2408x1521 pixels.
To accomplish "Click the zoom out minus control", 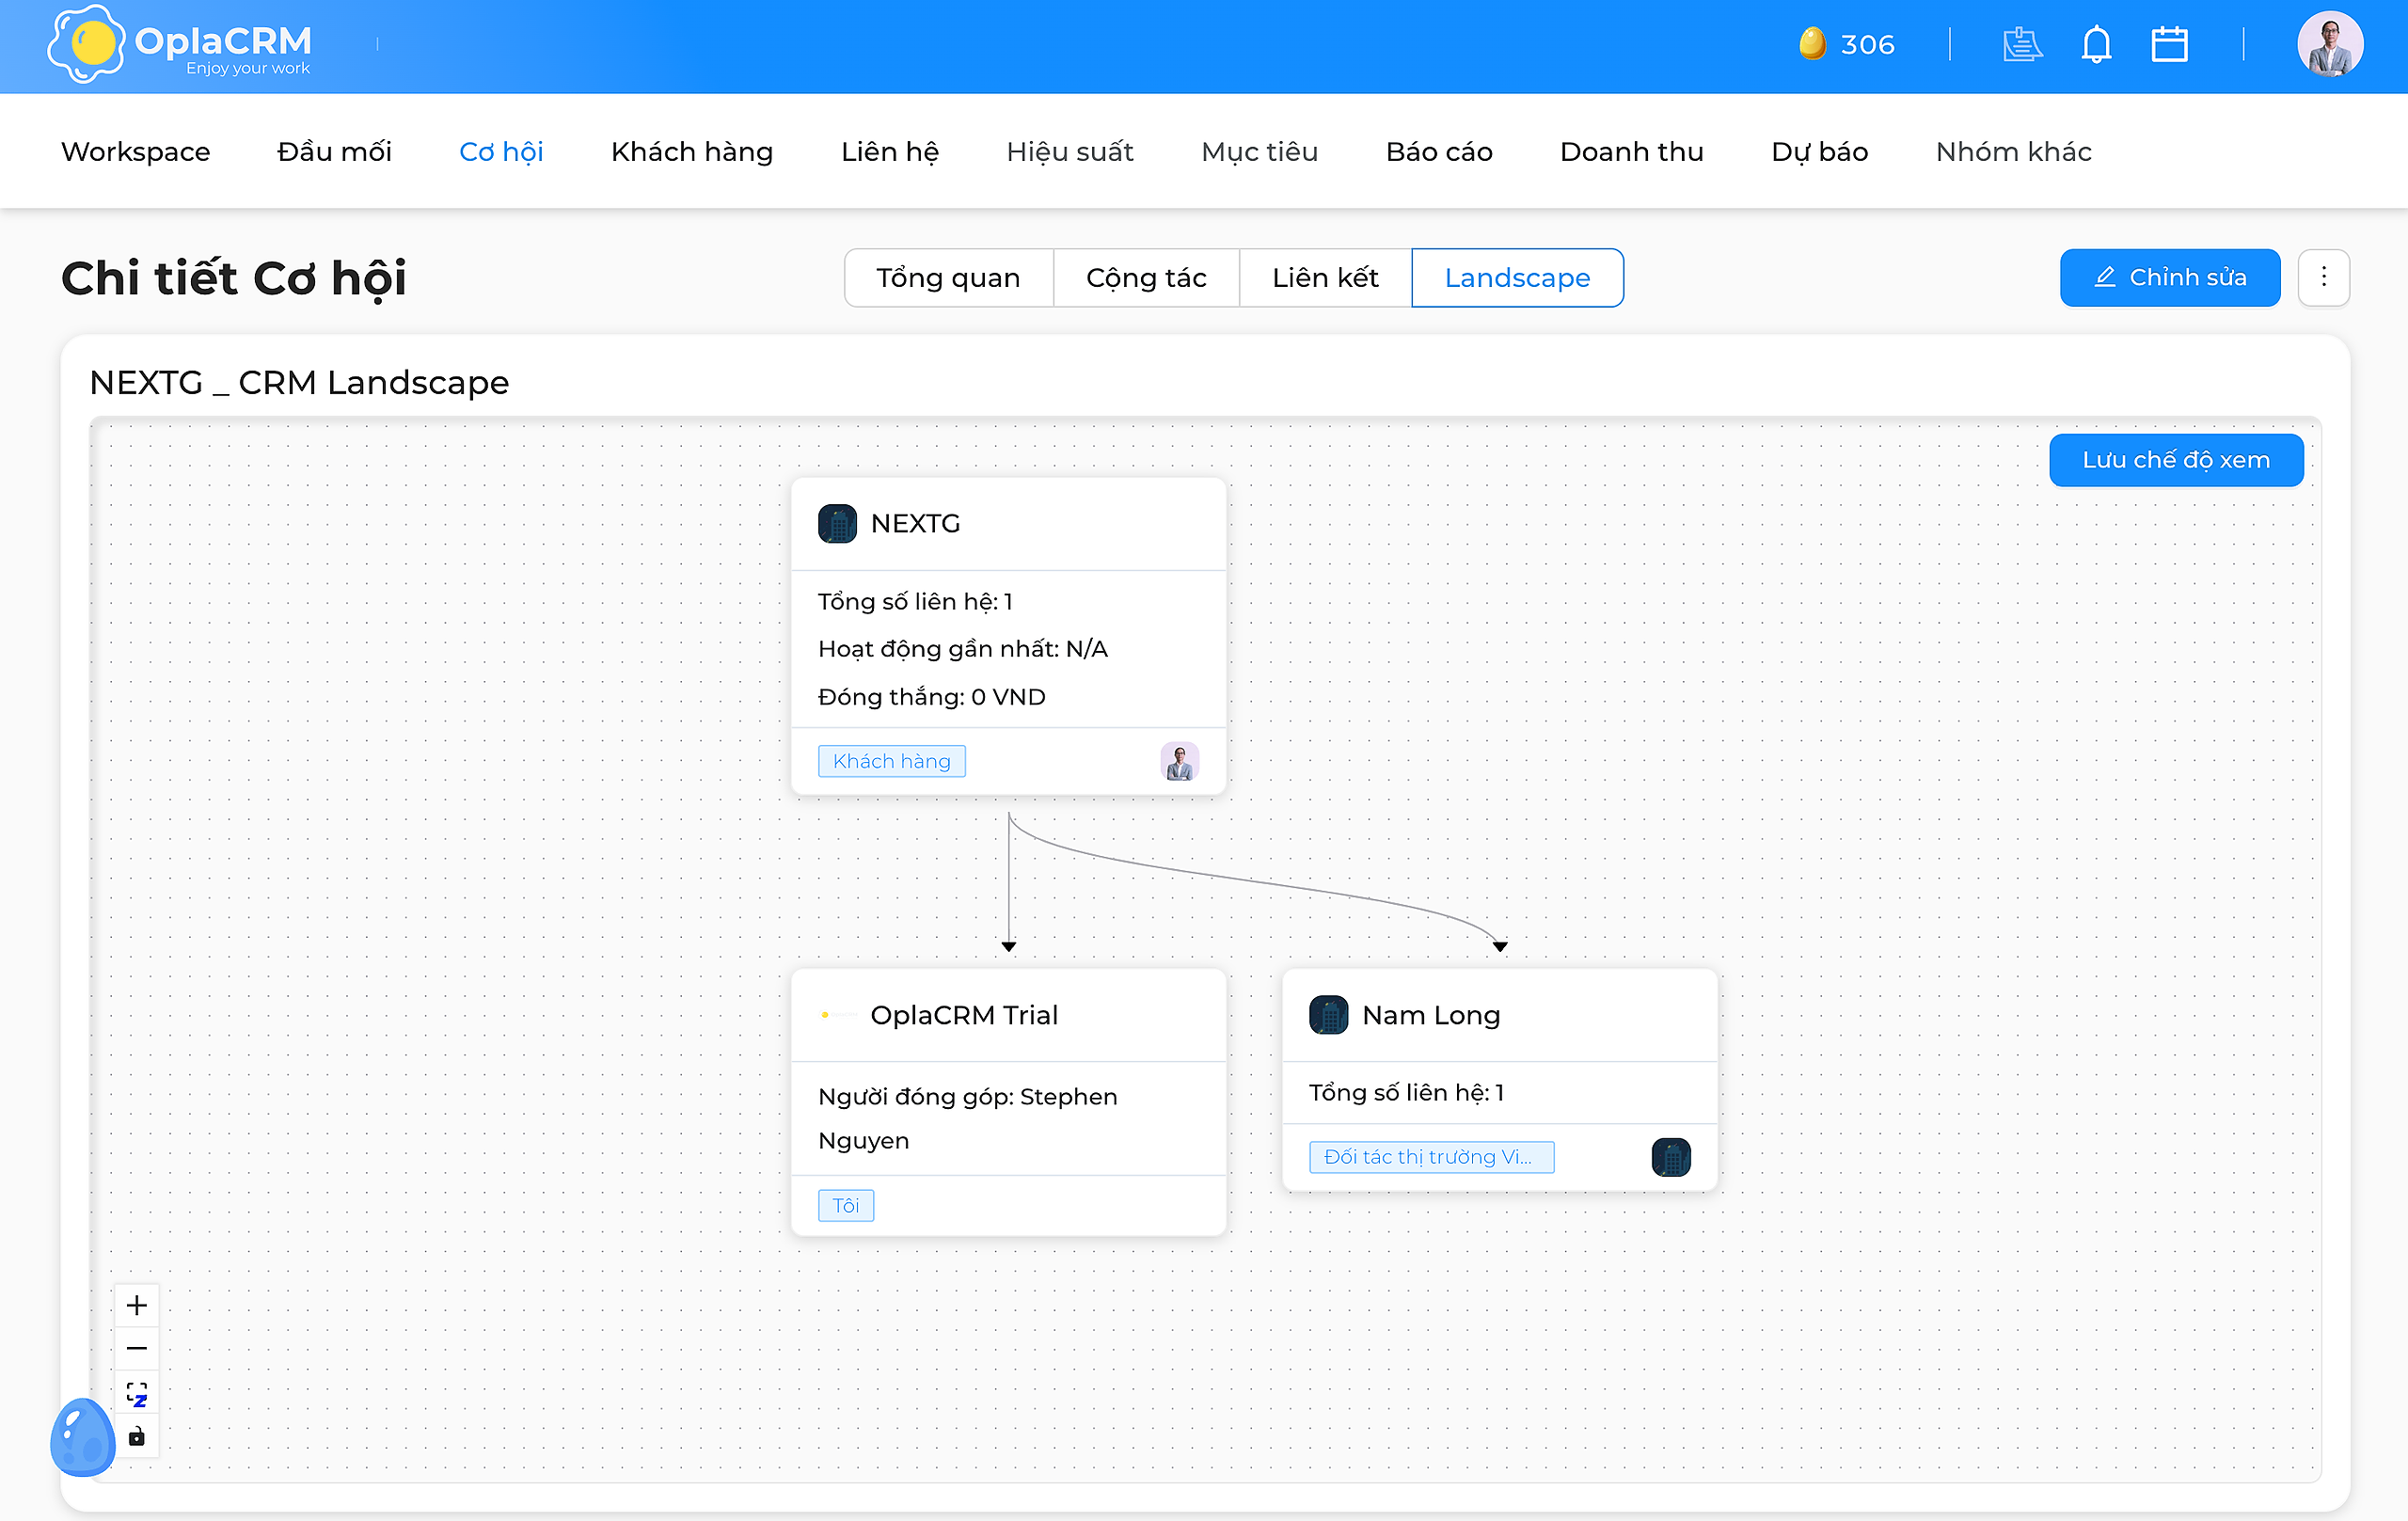I will coord(137,1348).
